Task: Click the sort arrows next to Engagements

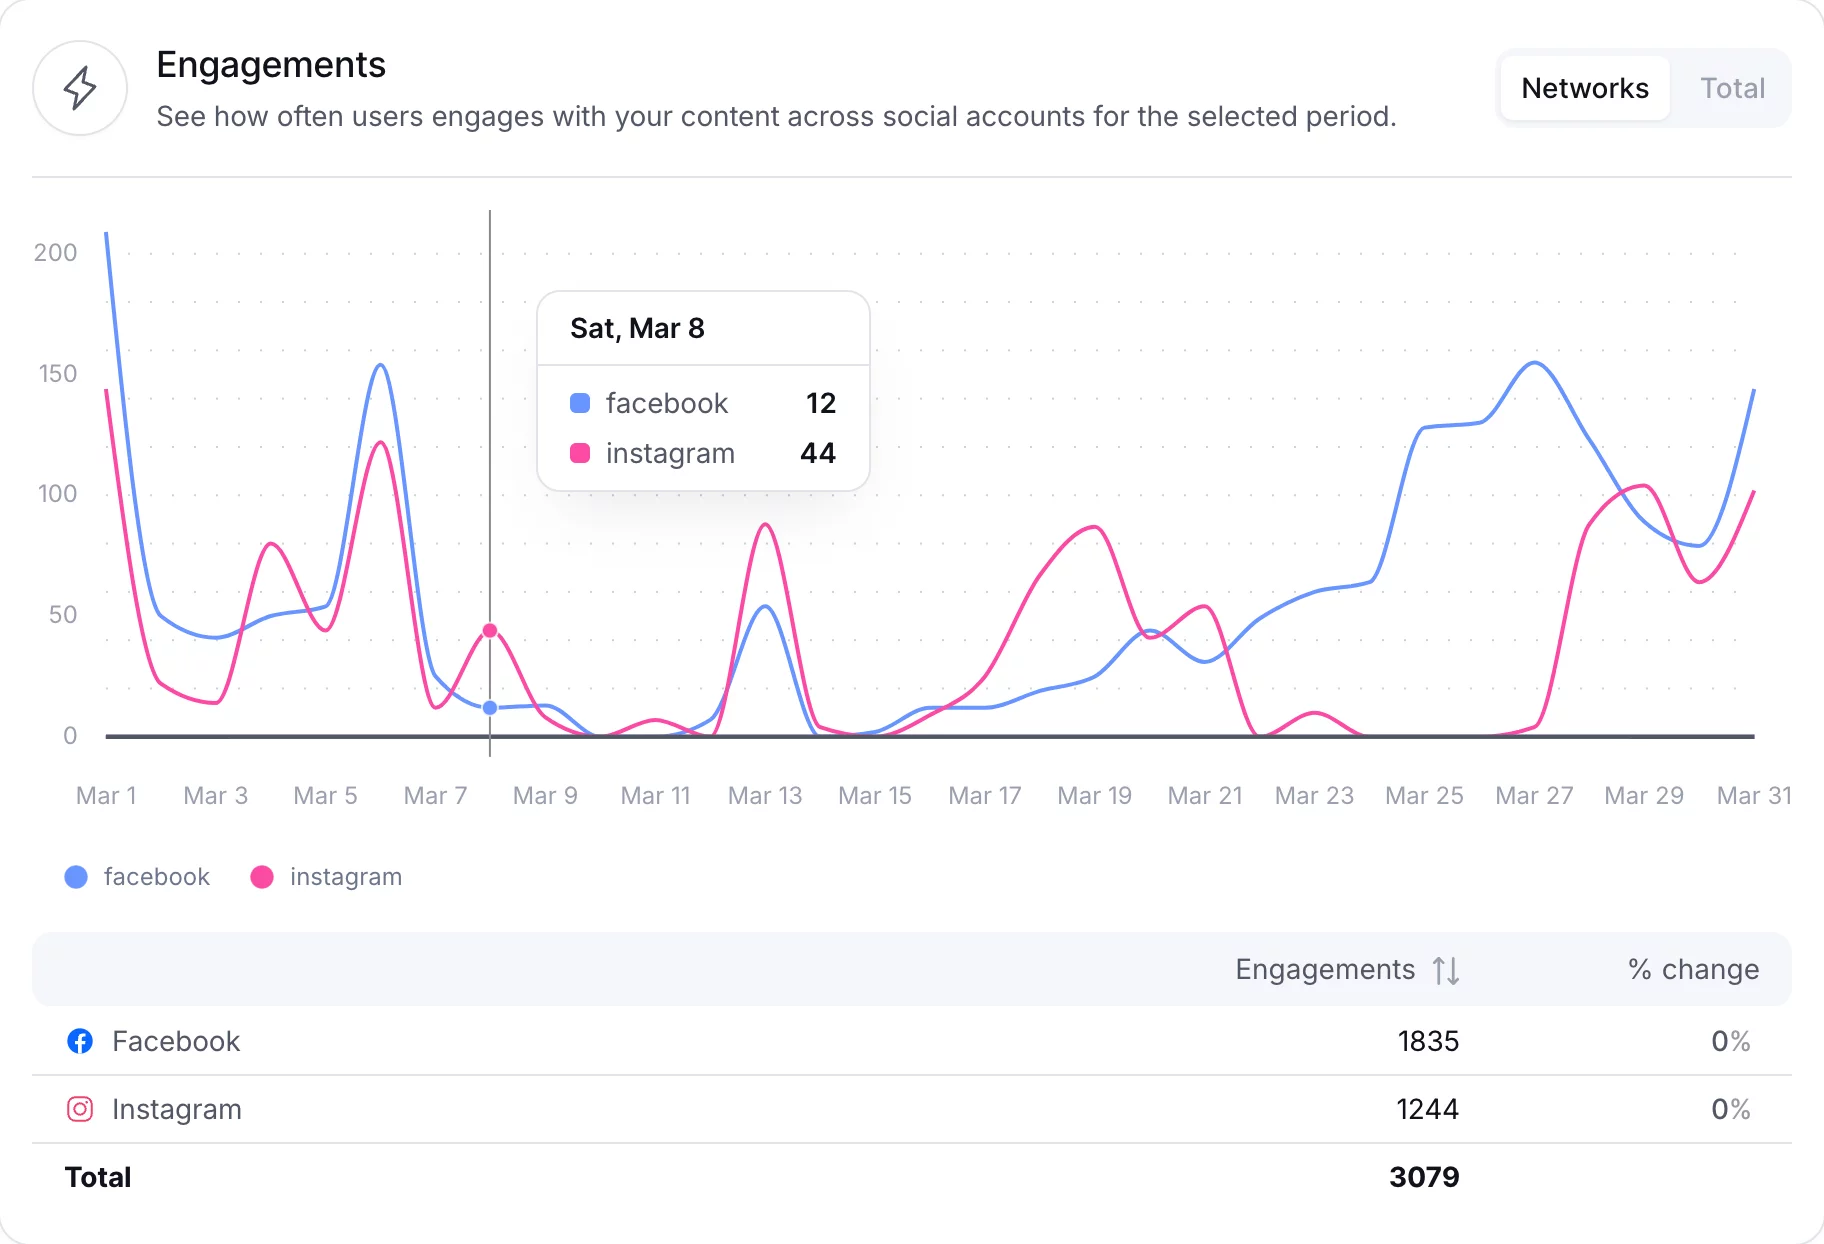Action: coord(1444,969)
